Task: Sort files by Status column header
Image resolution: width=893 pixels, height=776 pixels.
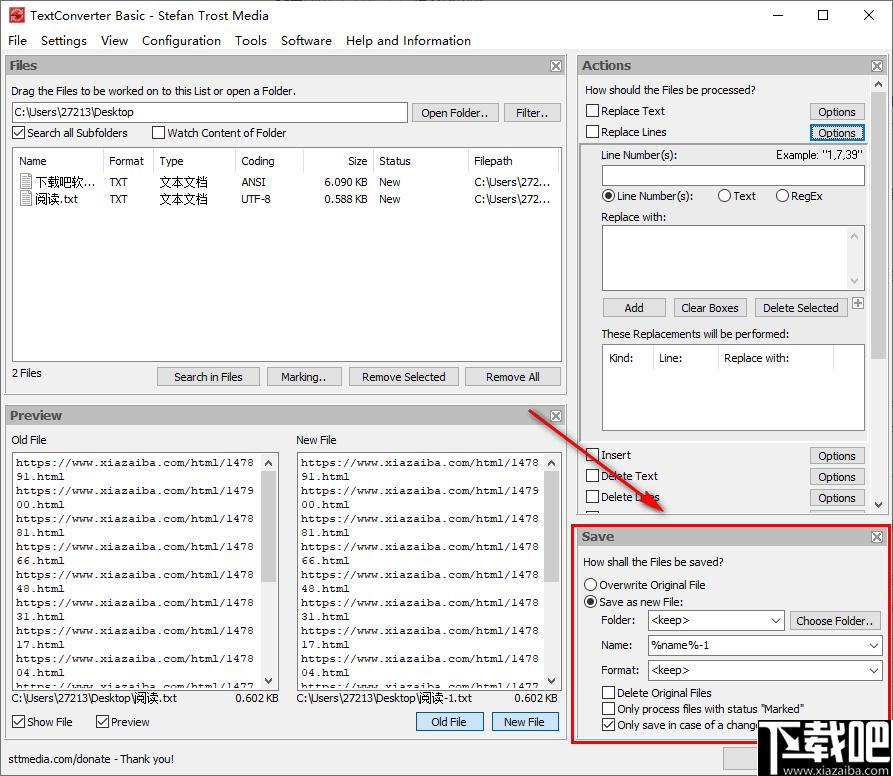Action: [420, 161]
